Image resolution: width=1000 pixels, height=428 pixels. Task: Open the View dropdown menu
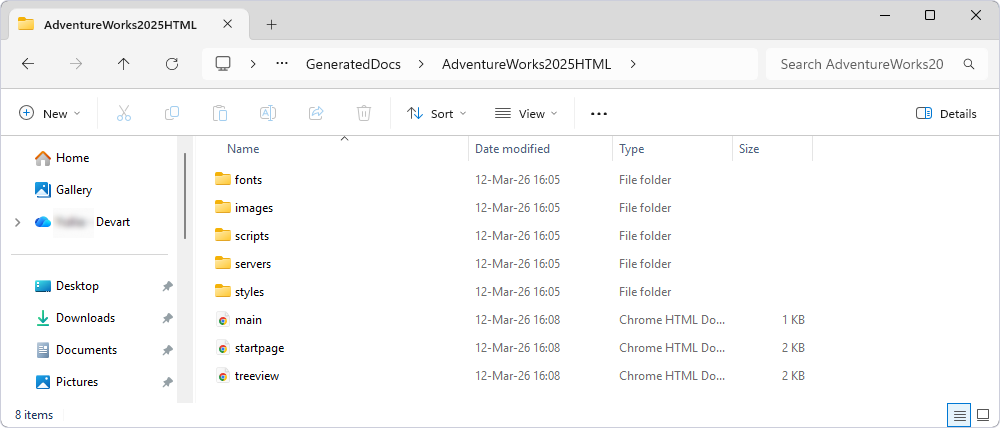(526, 114)
